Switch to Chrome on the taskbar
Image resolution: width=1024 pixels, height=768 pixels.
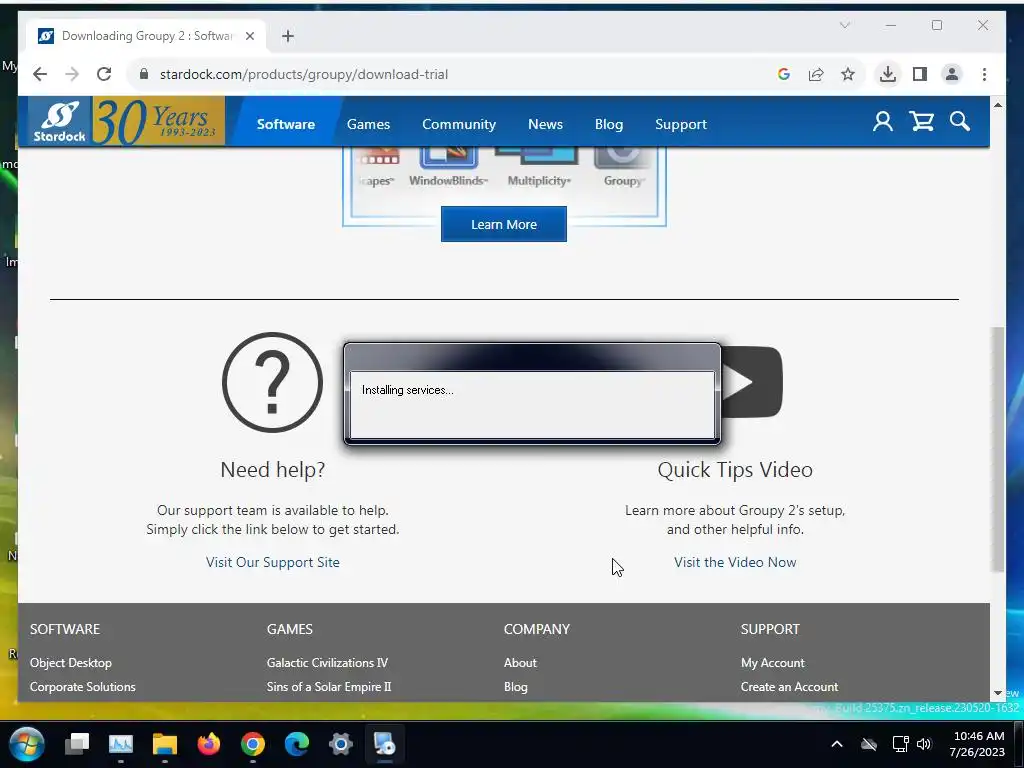253,744
